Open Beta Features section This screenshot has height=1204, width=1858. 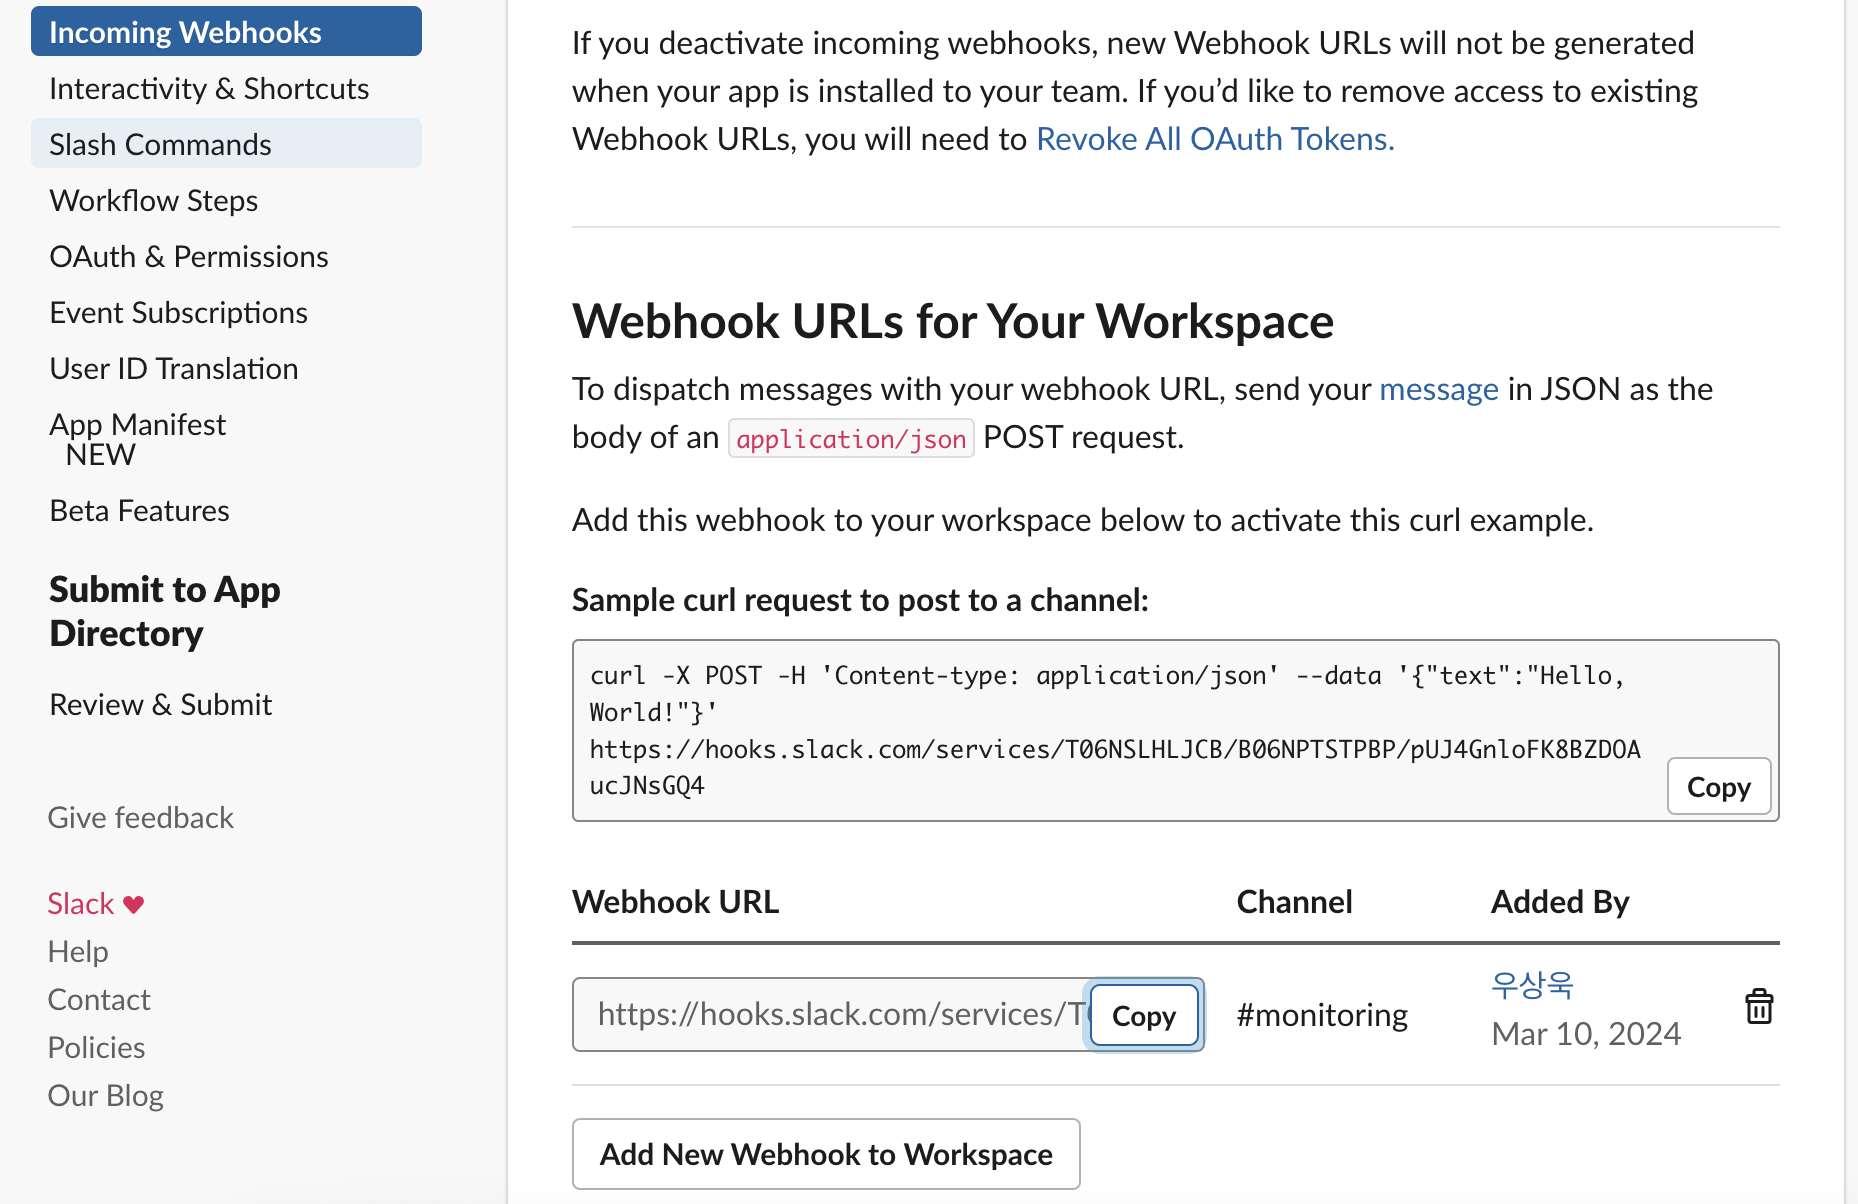[x=140, y=510]
